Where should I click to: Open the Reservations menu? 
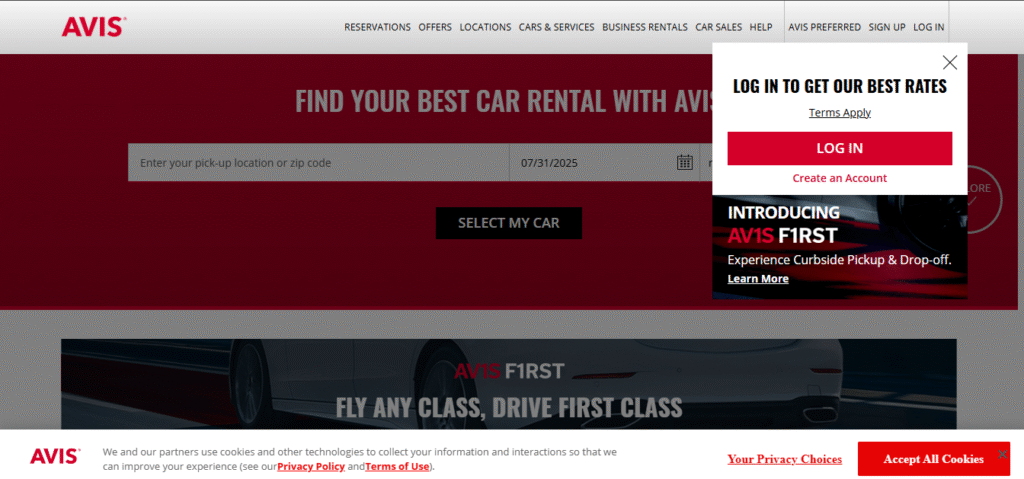[x=377, y=27]
